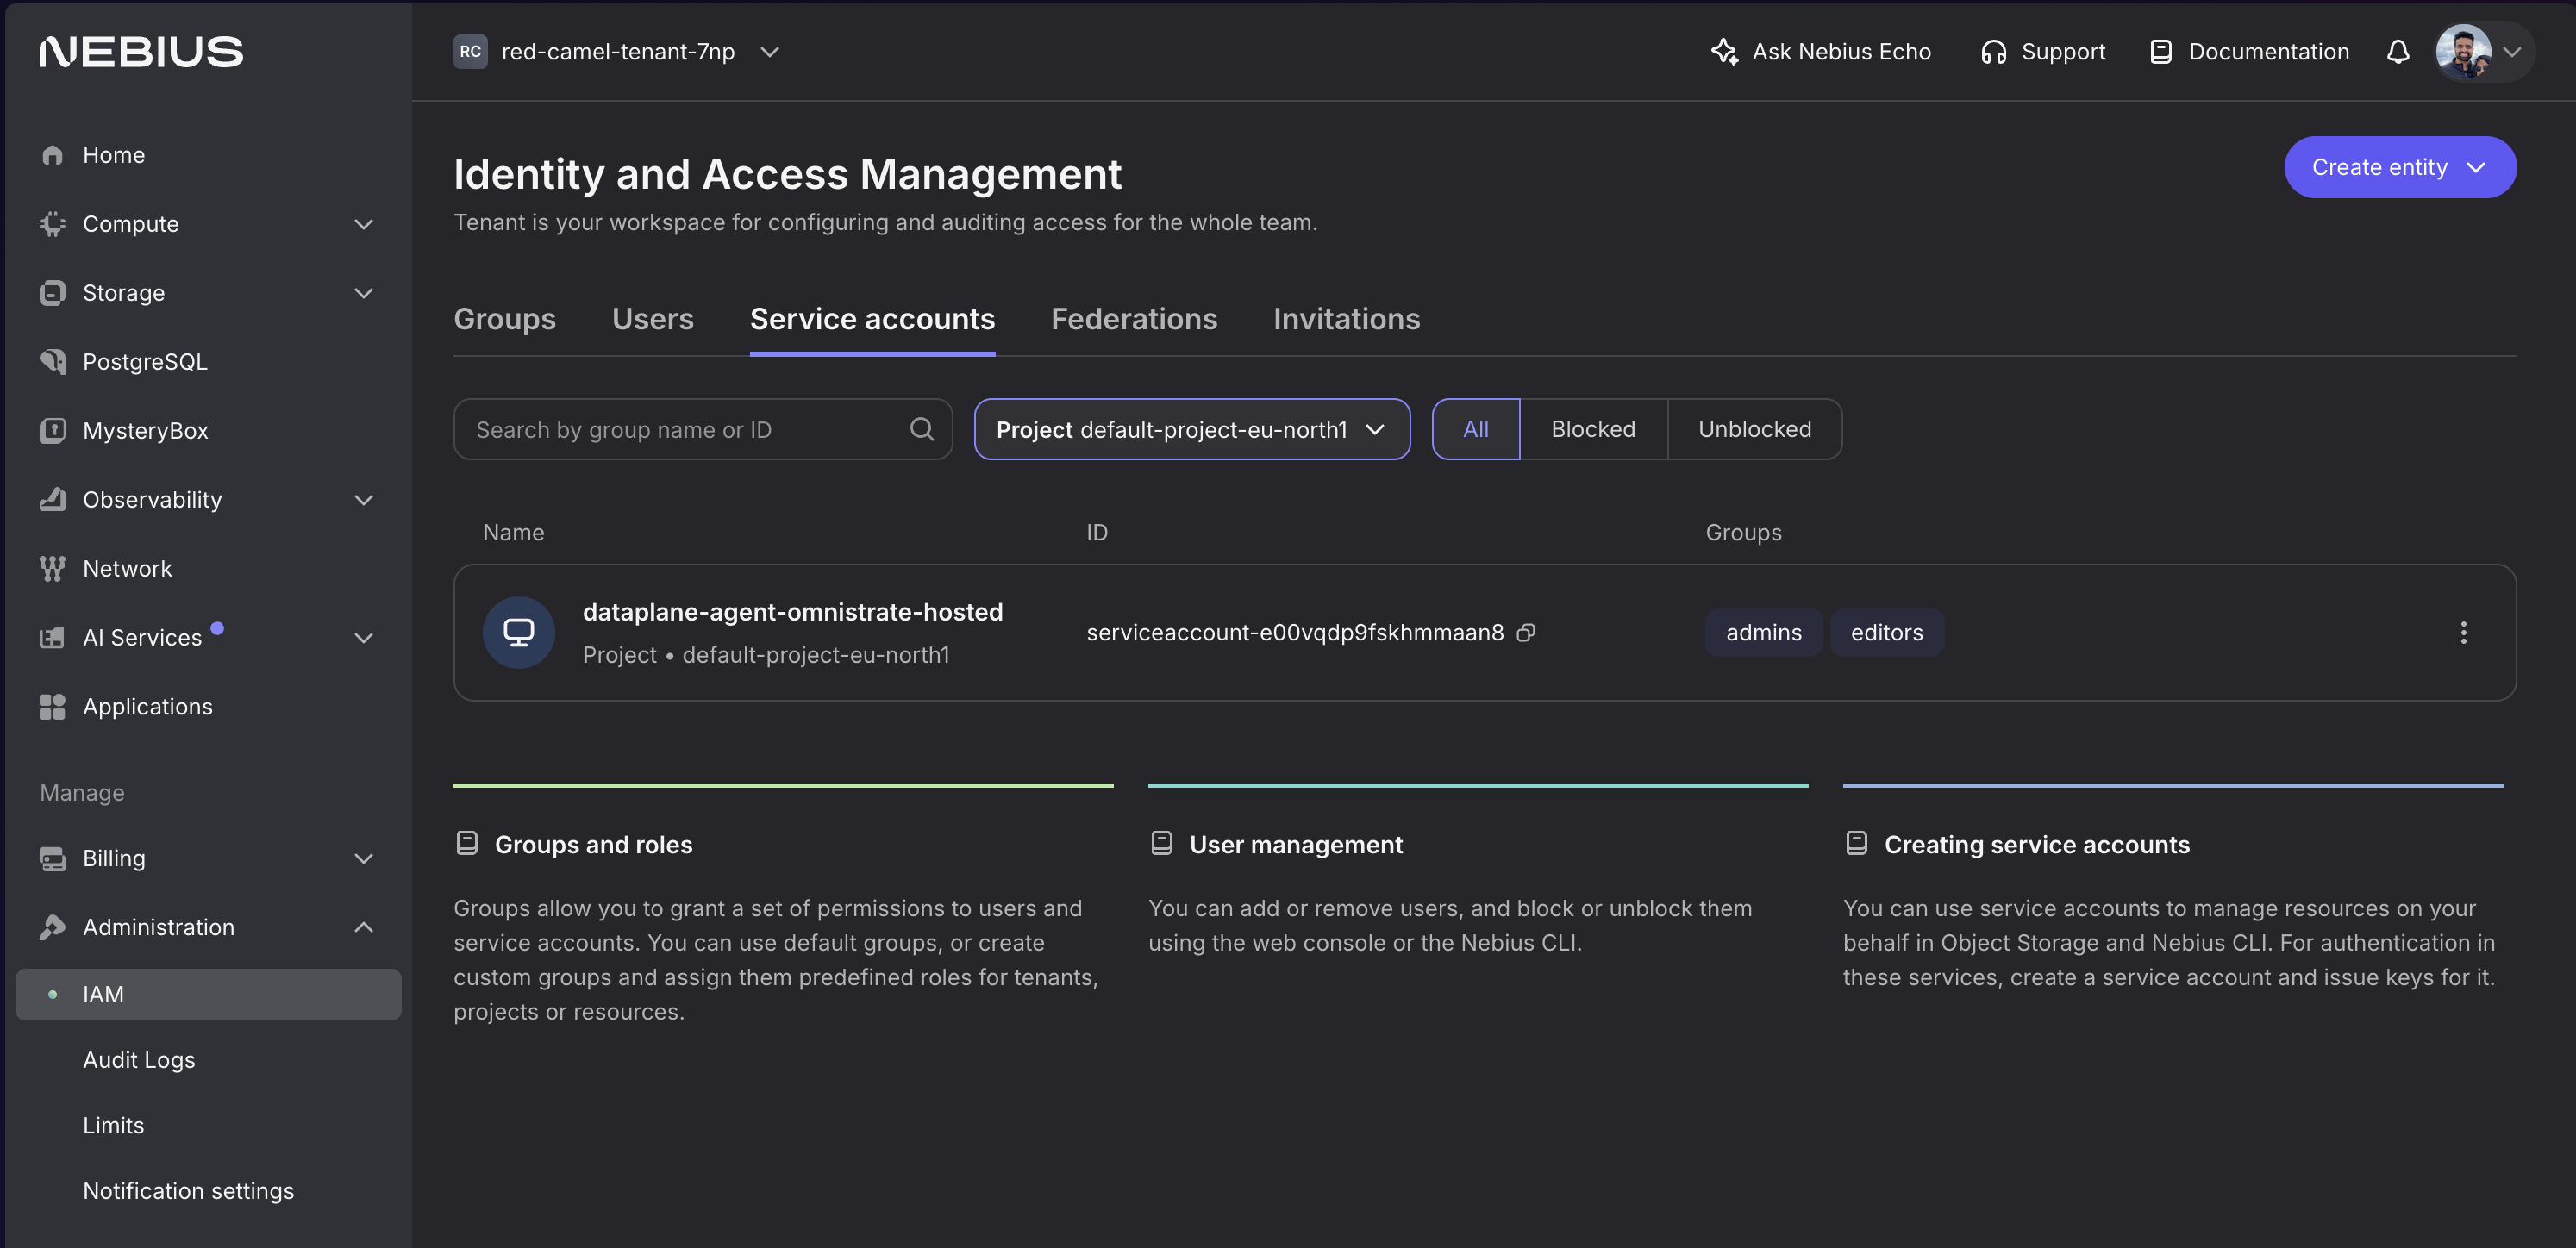Filter by Blocked accounts
The height and width of the screenshot is (1248, 2576).
point(1592,429)
